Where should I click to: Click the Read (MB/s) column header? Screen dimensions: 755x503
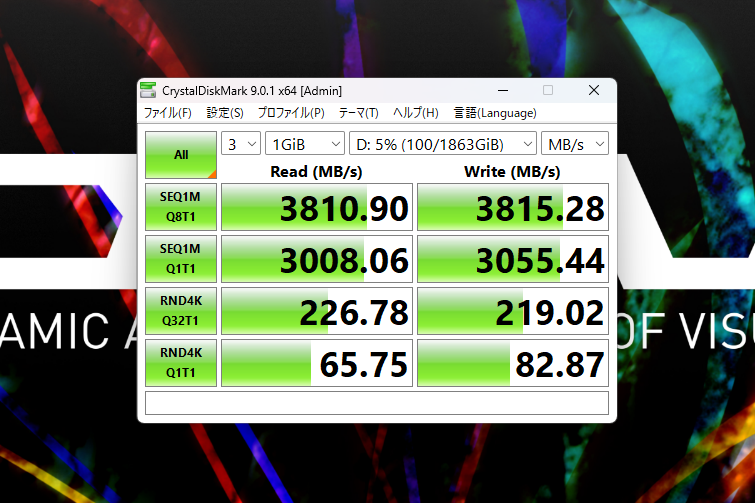pyautogui.click(x=316, y=172)
